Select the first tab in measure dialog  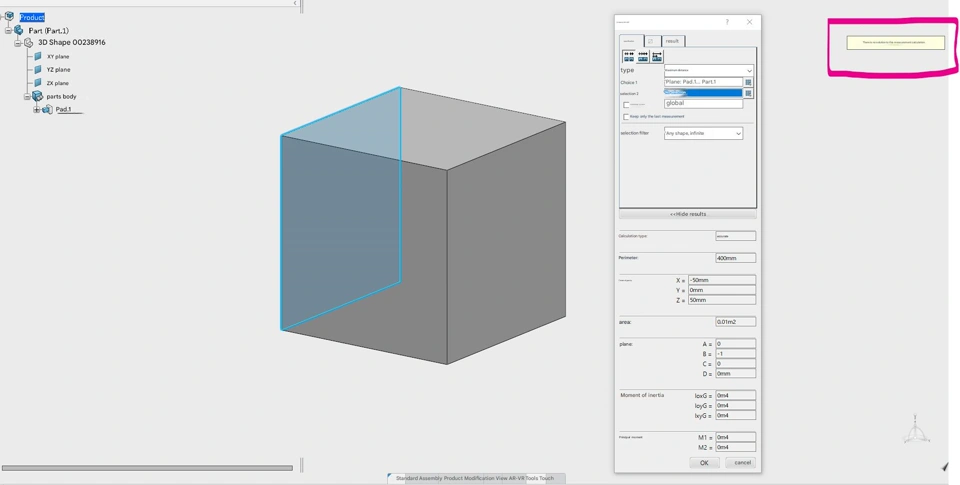coord(631,41)
